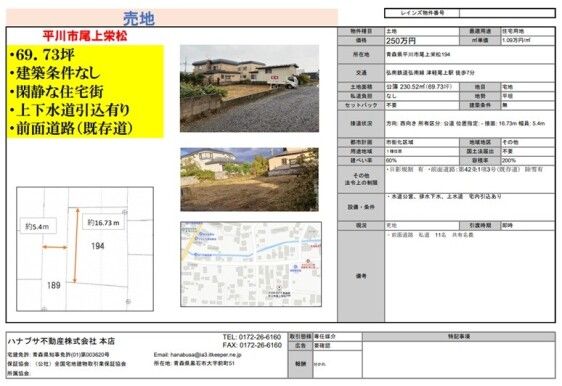
Task: Click company name 'ハナブサ不動産株式会社 本店'
Action: pos(61,341)
